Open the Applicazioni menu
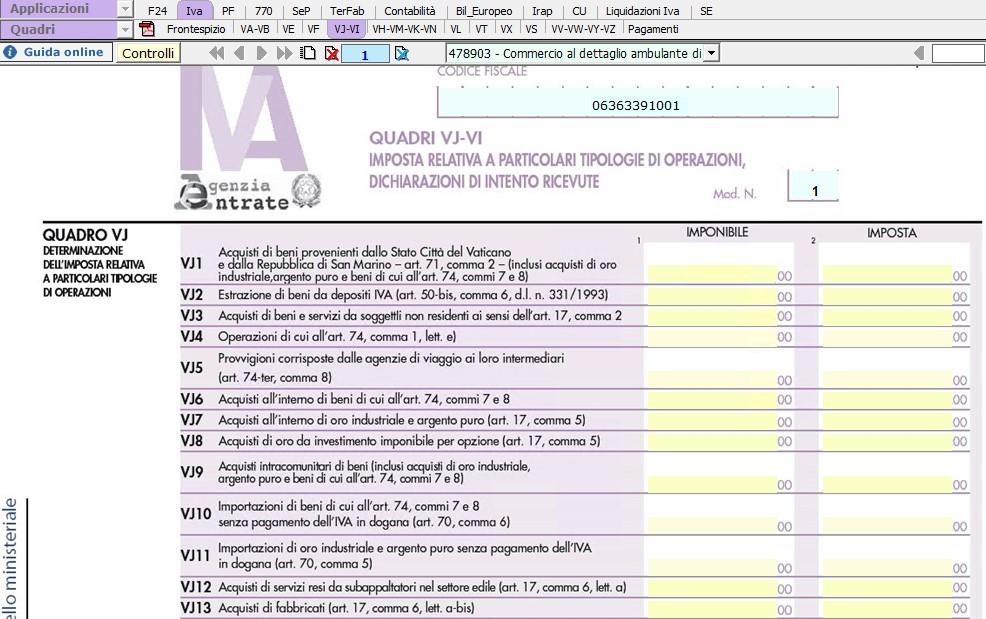The width and height of the screenshot is (986, 619). 58,9
